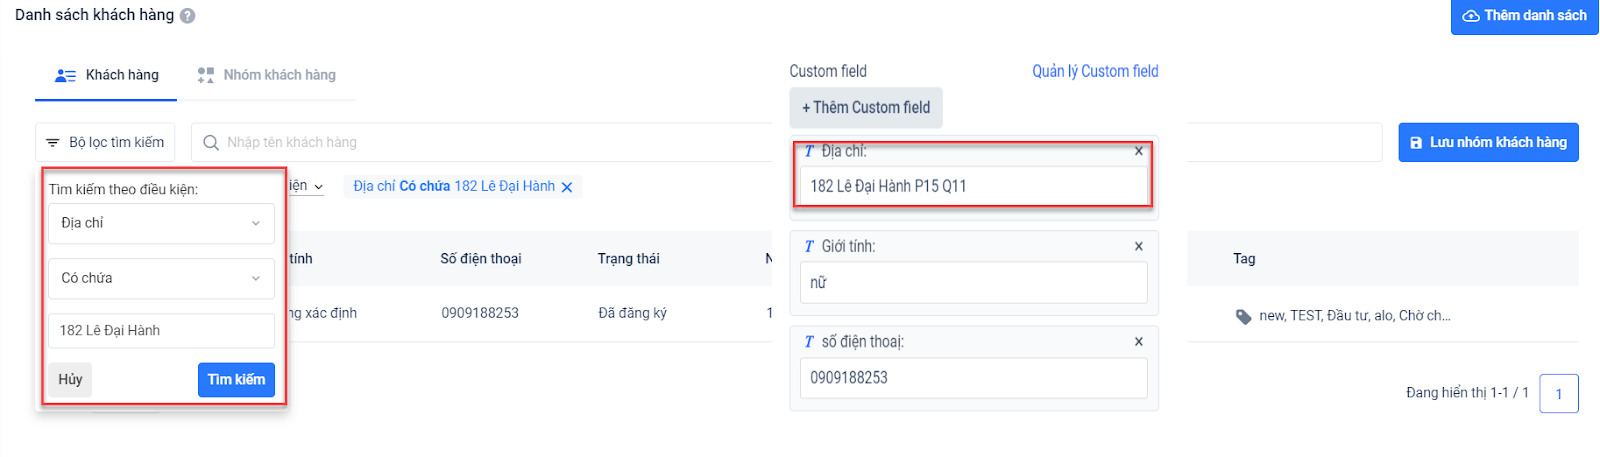Switch to the Nhóm khách hàng tab
The width and height of the screenshot is (1600, 457).
pos(267,75)
